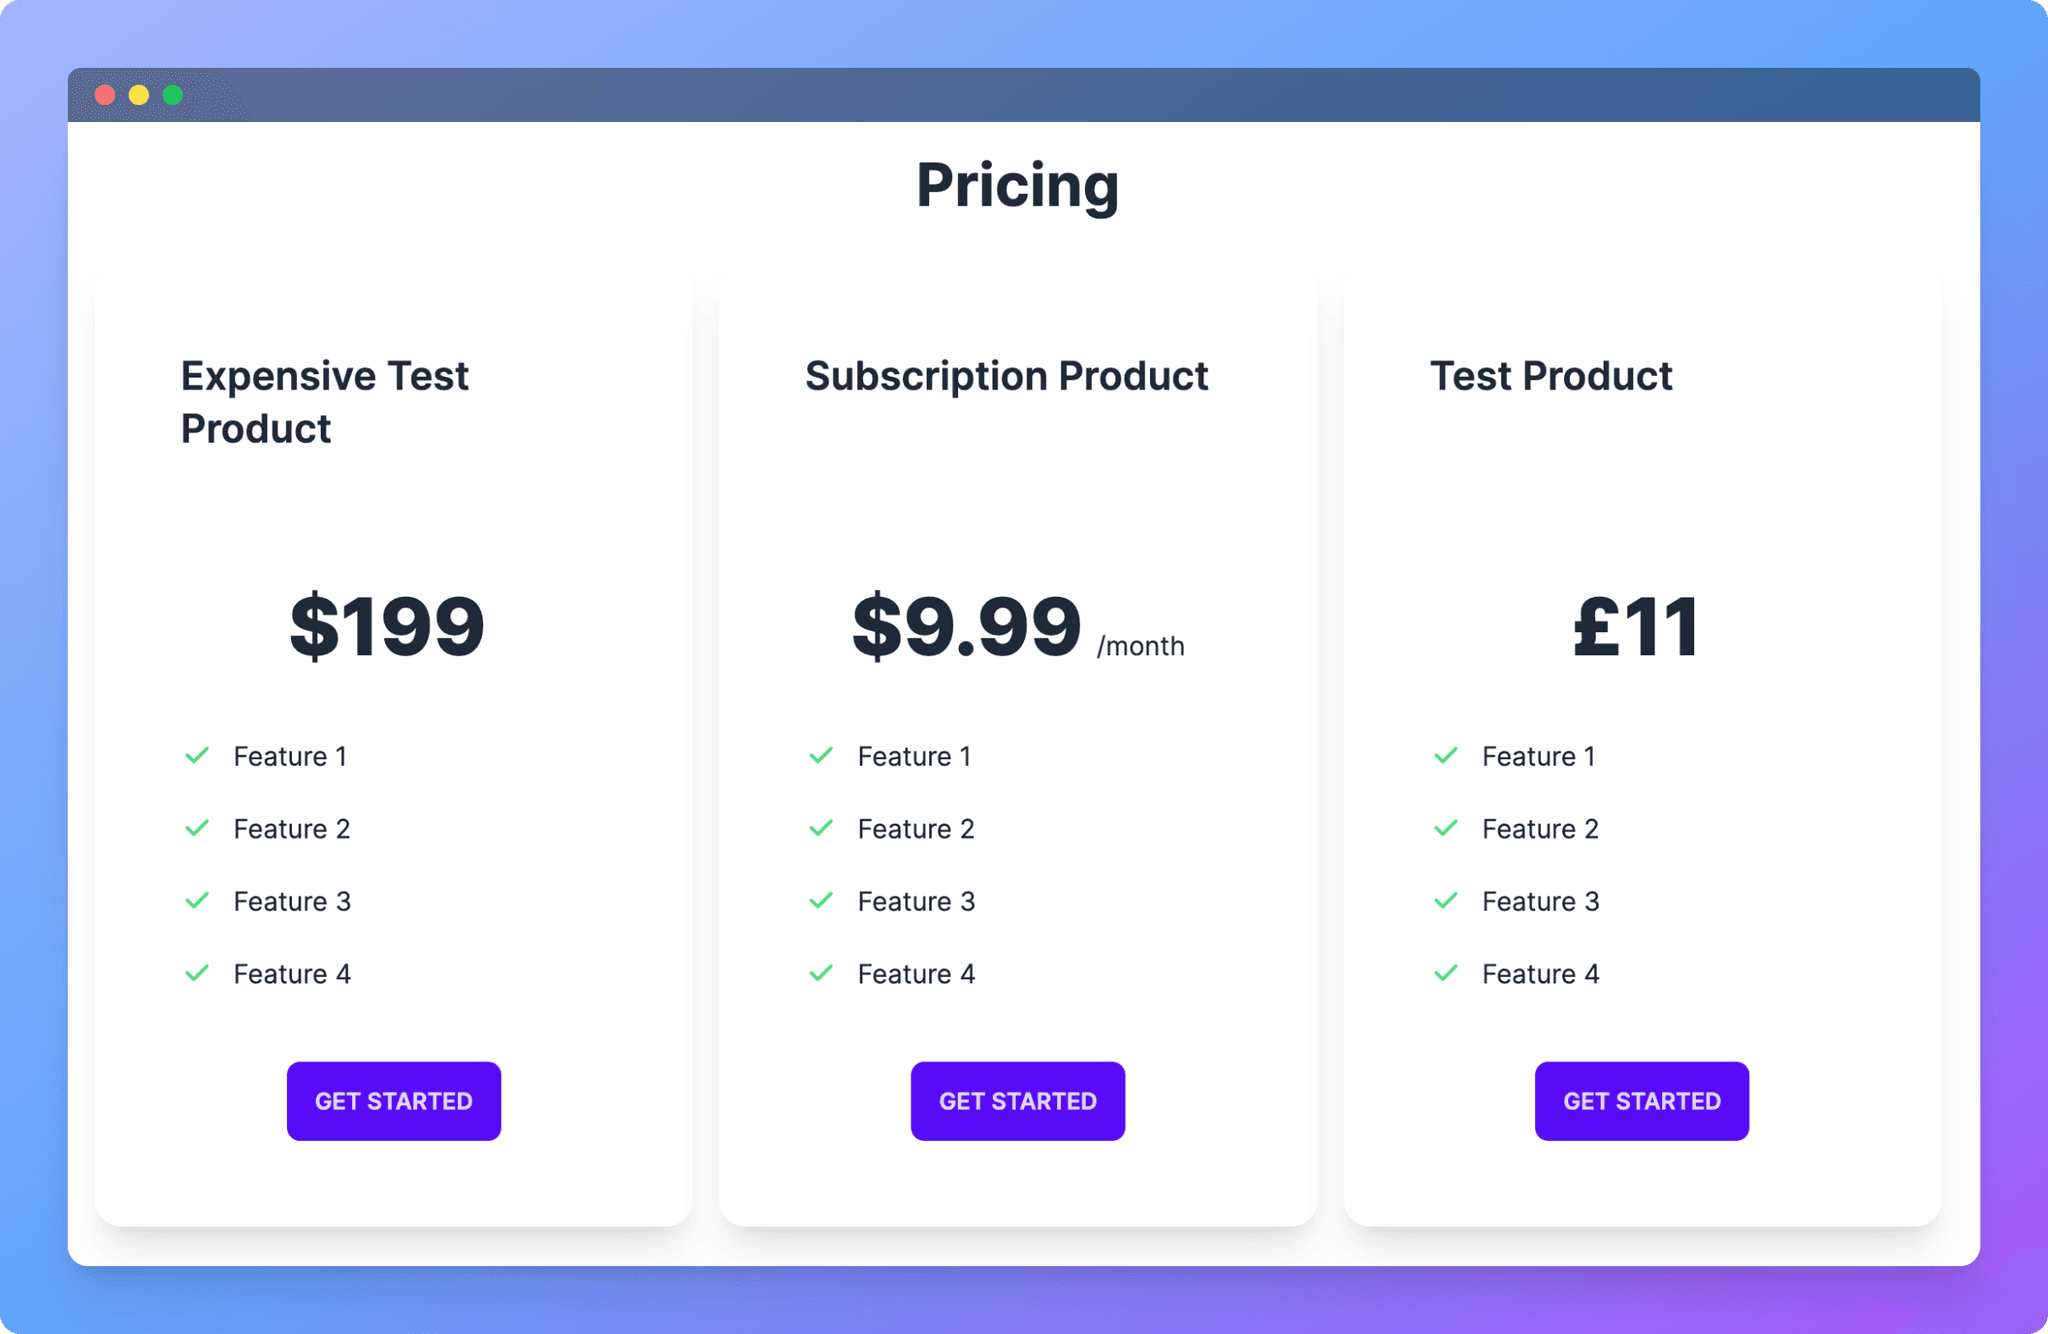Maximize the window using the green dot
This screenshot has height=1334, width=2048.
point(173,95)
